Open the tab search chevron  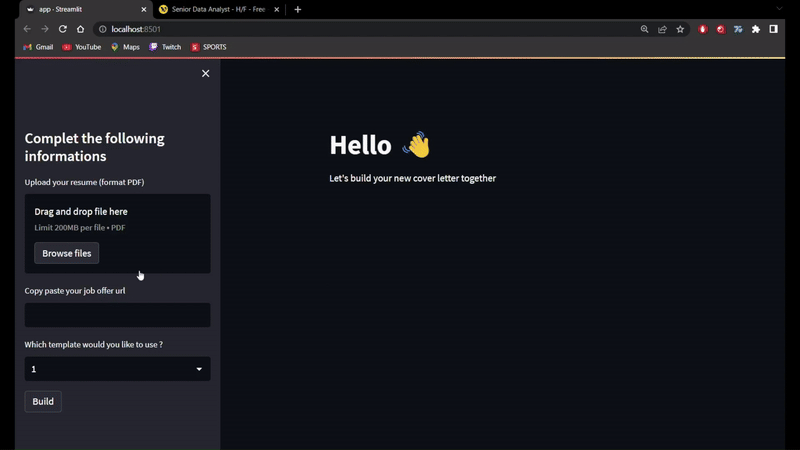[779, 9]
